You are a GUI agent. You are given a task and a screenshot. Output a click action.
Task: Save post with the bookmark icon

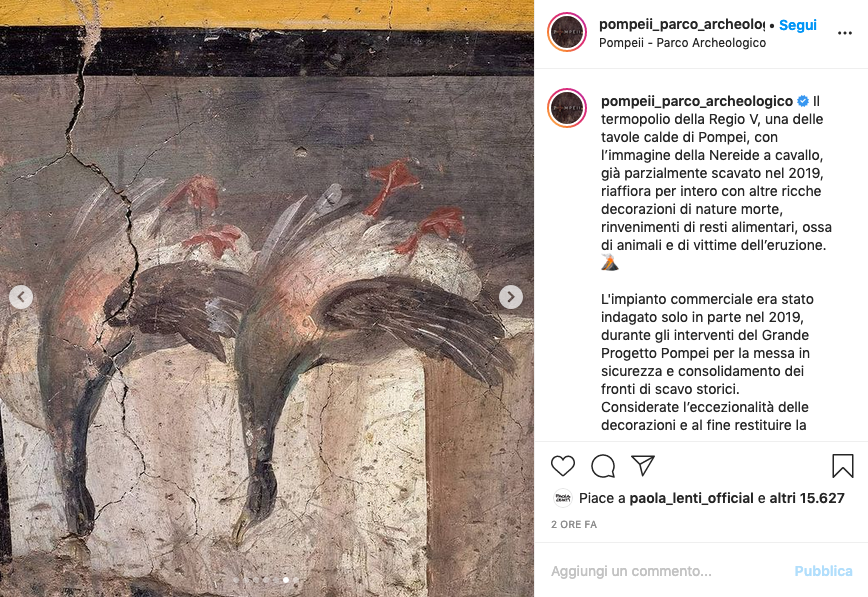pyautogui.click(x=843, y=466)
